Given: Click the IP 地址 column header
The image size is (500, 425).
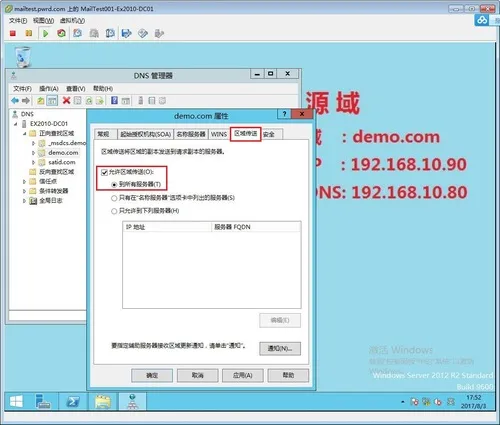Looking at the screenshot, I should [167, 227].
